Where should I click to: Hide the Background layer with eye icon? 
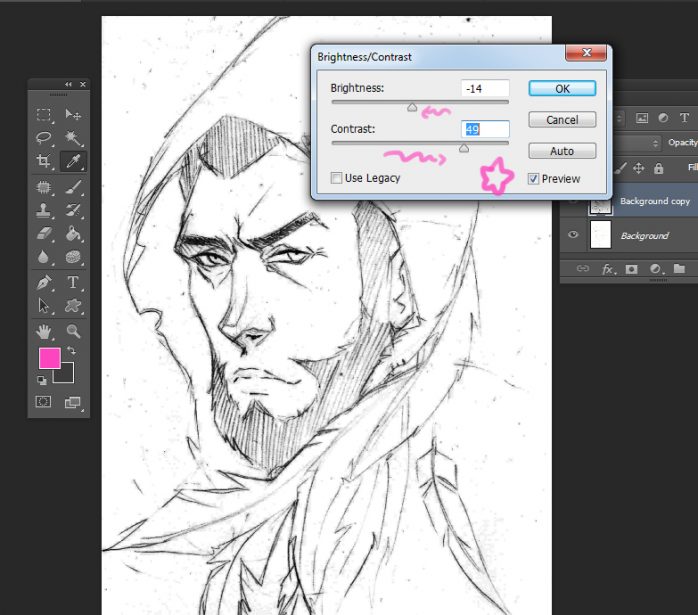pos(574,236)
